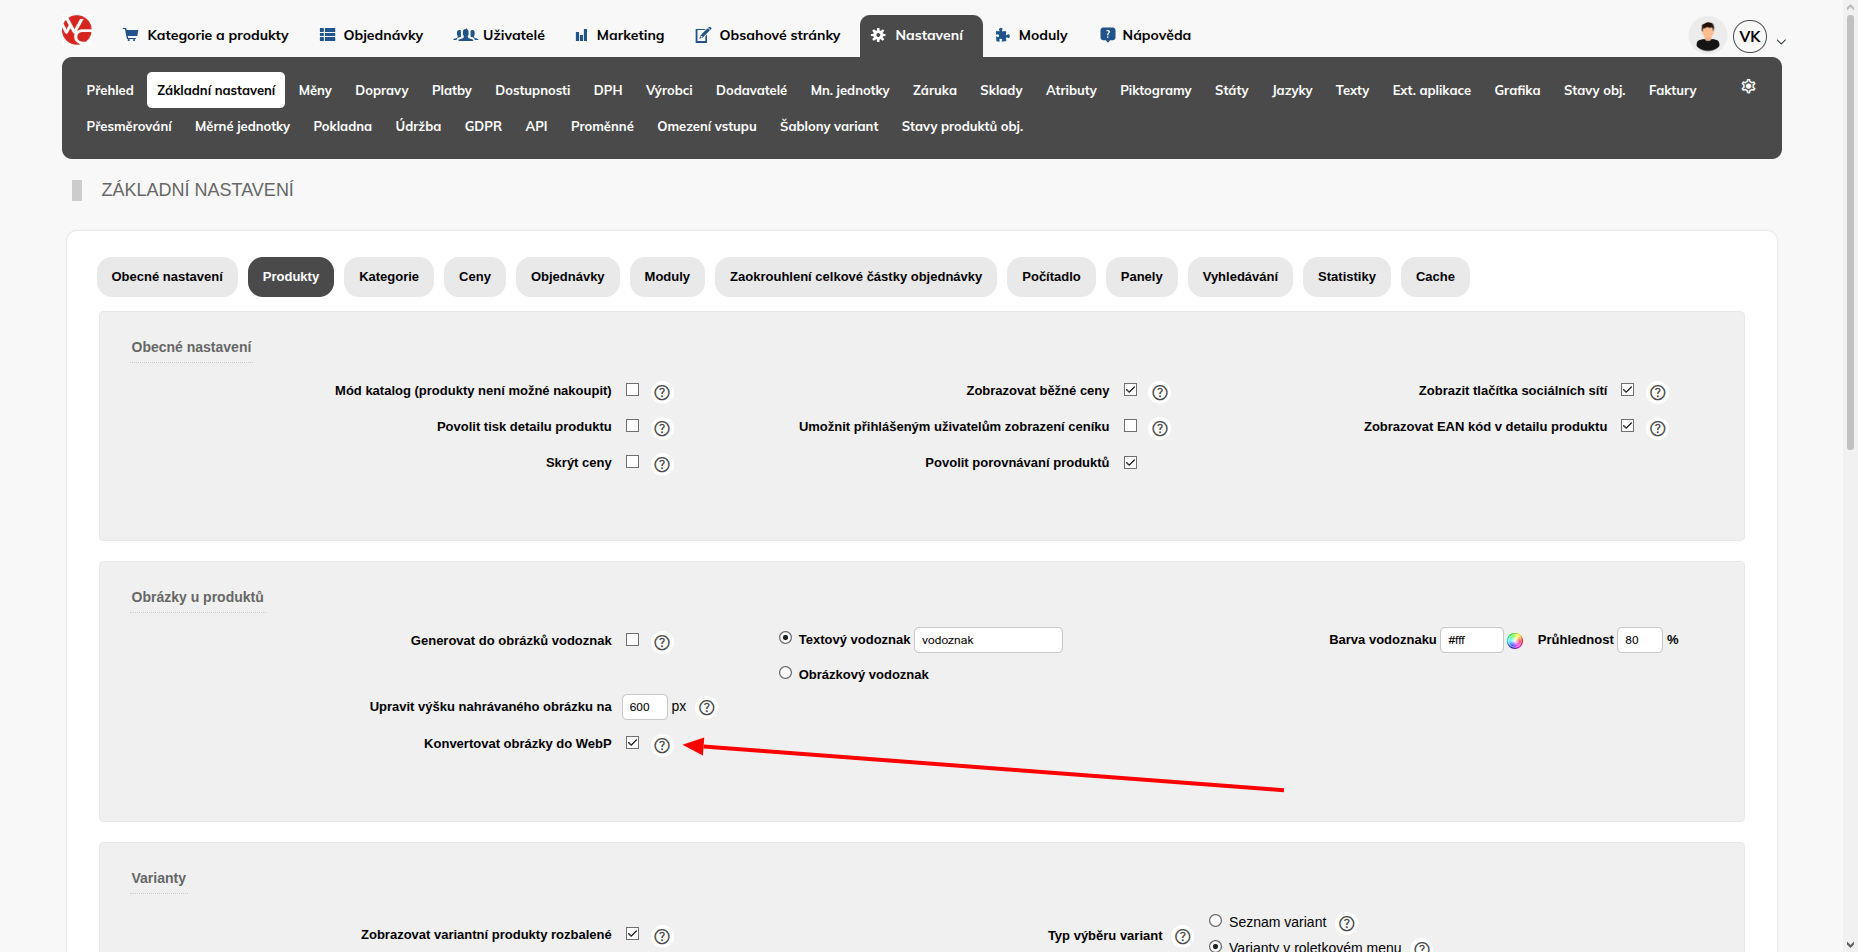Uncheck Zobrazovat EAN kód v detailu

pos(1628,426)
